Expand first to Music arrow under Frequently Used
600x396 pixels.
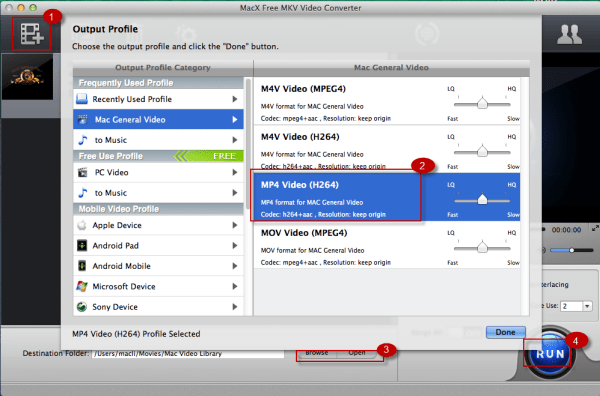[235, 140]
